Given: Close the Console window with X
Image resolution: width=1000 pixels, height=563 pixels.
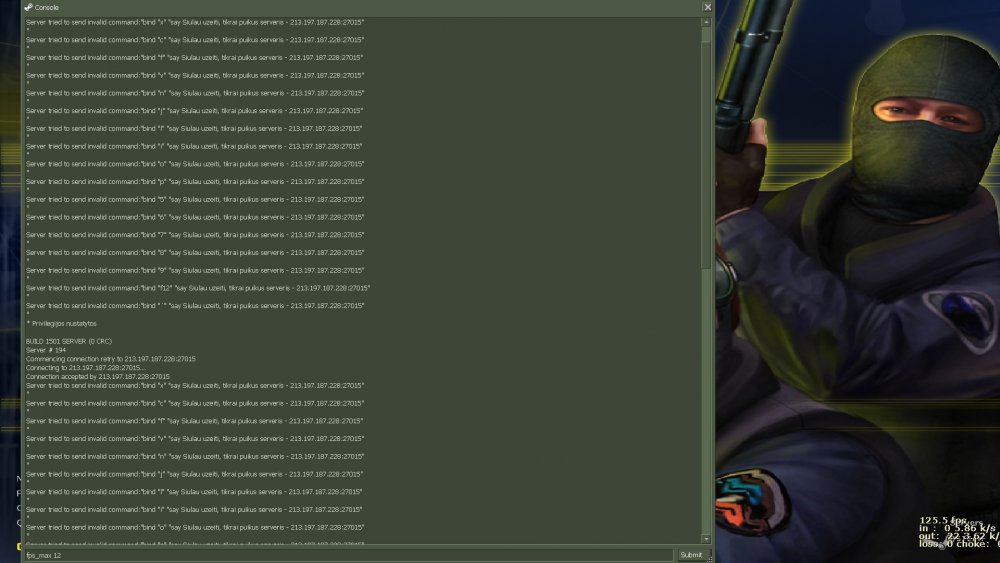Looking at the screenshot, I should (x=707, y=7).
